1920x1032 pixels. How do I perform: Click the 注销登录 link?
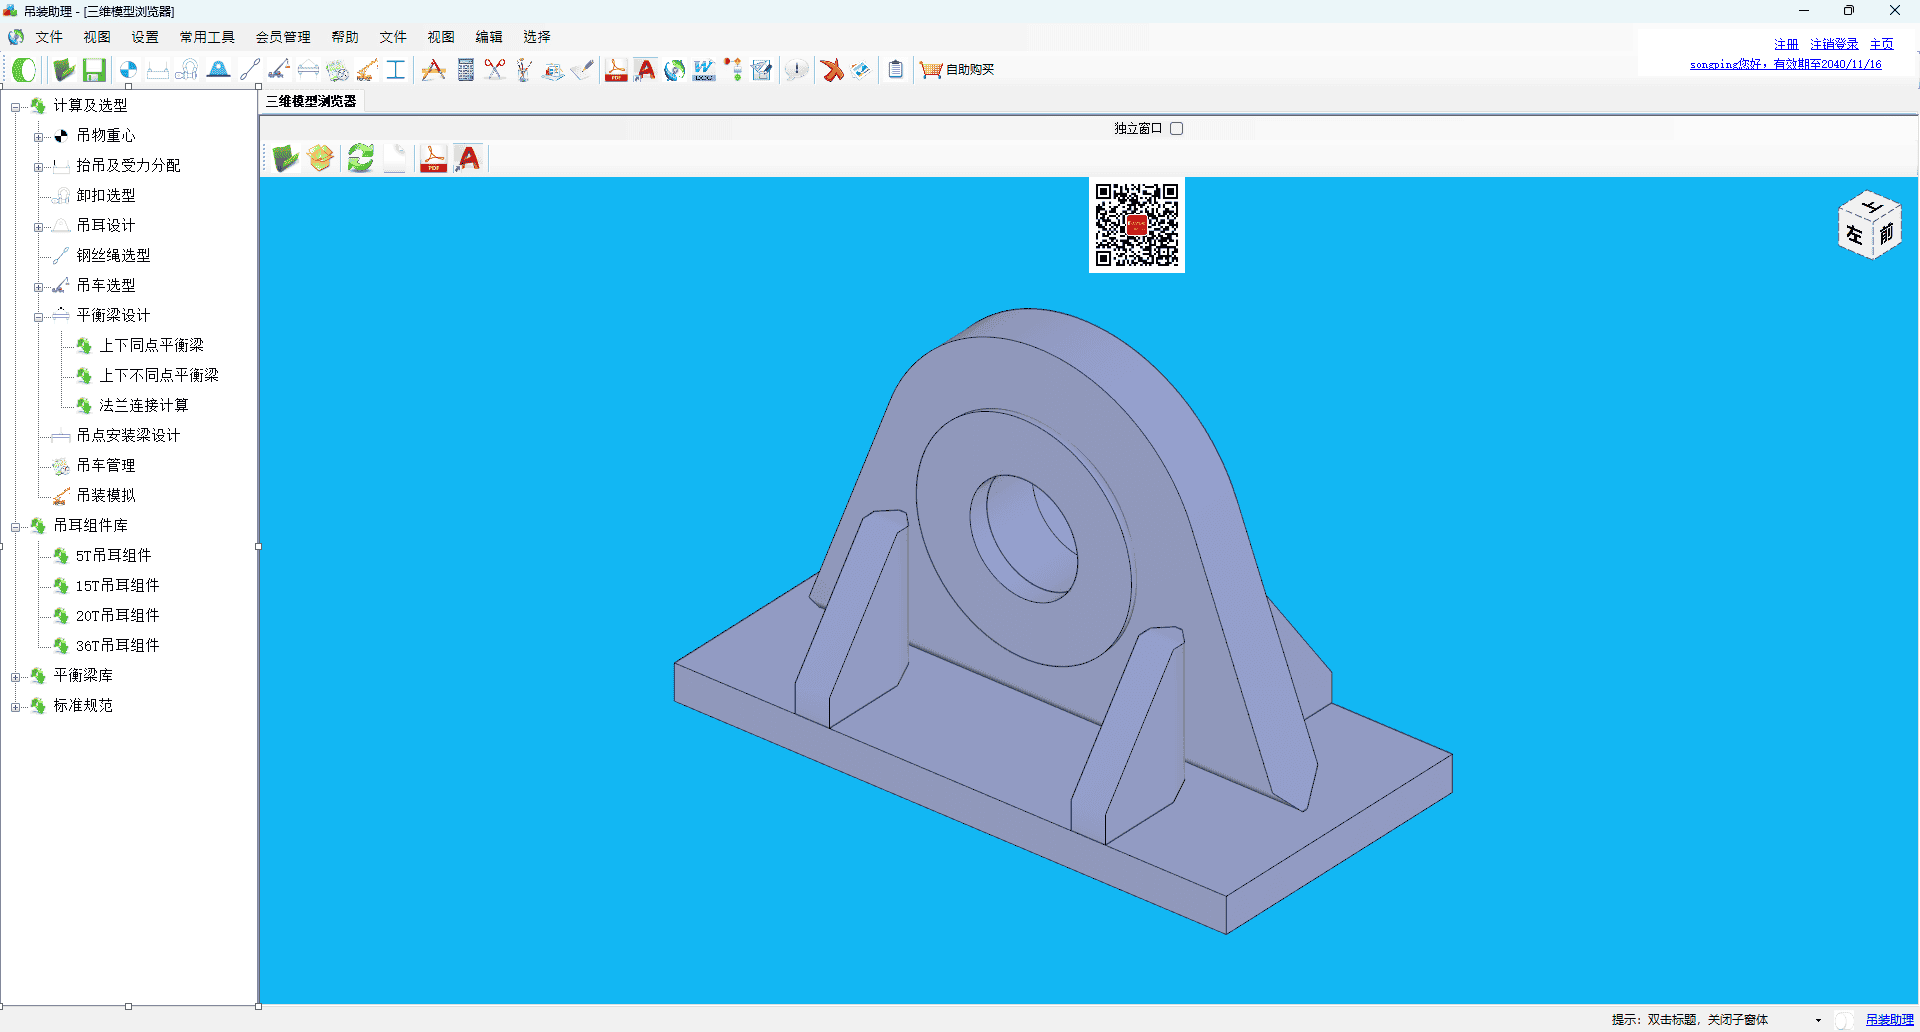[1834, 44]
